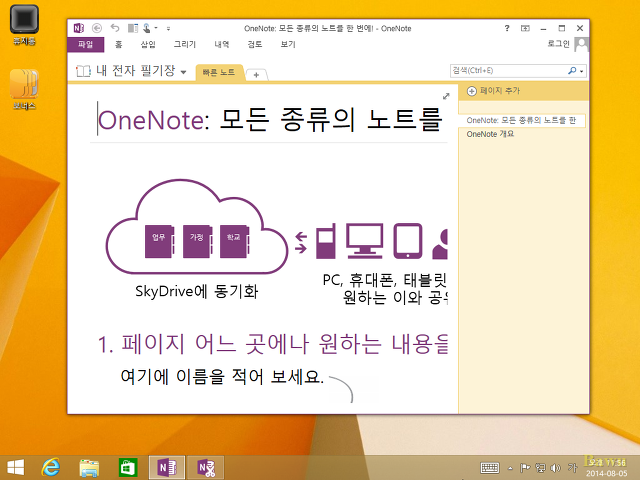Screen dimensions: 640x480
Task: Select page OneNote: 모든 종류의 노트를 한
Action: (522, 120)
